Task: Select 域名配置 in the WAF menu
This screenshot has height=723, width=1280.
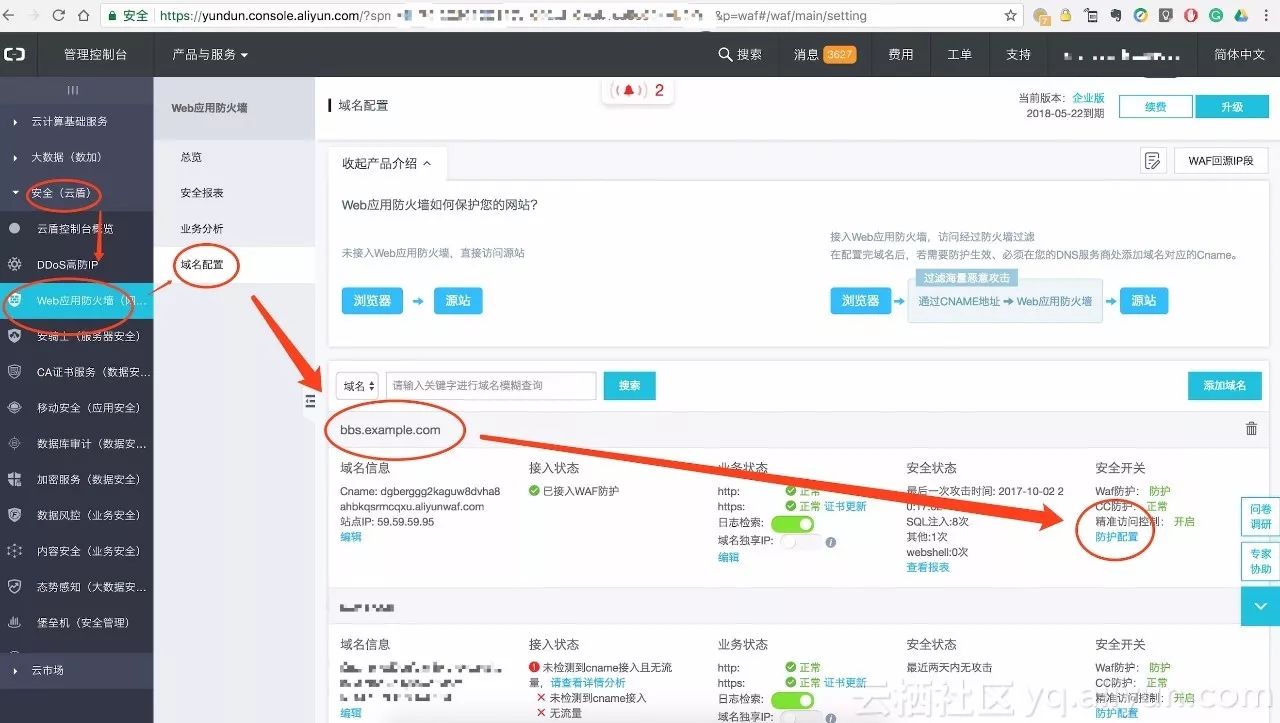Action: pyautogui.click(x=202, y=265)
